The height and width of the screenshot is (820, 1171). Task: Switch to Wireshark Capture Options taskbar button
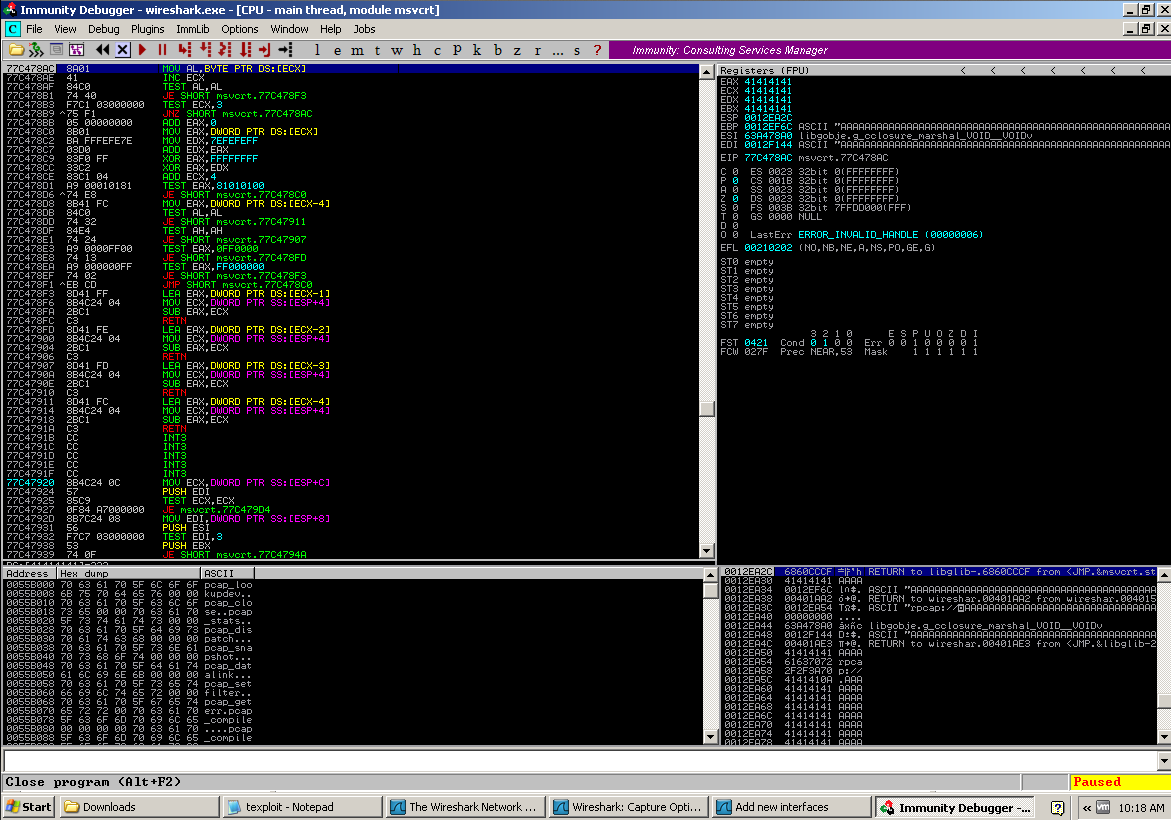(628, 807)
